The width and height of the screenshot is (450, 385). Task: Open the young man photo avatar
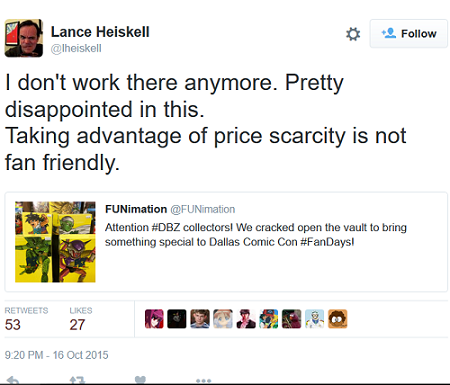coord(200,319)
